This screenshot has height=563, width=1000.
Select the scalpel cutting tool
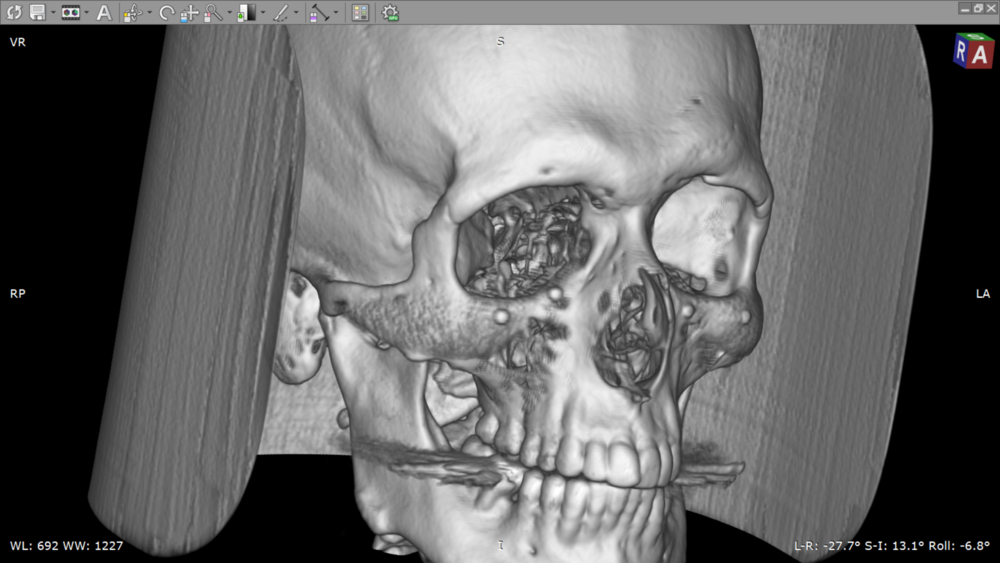[281, 13]
